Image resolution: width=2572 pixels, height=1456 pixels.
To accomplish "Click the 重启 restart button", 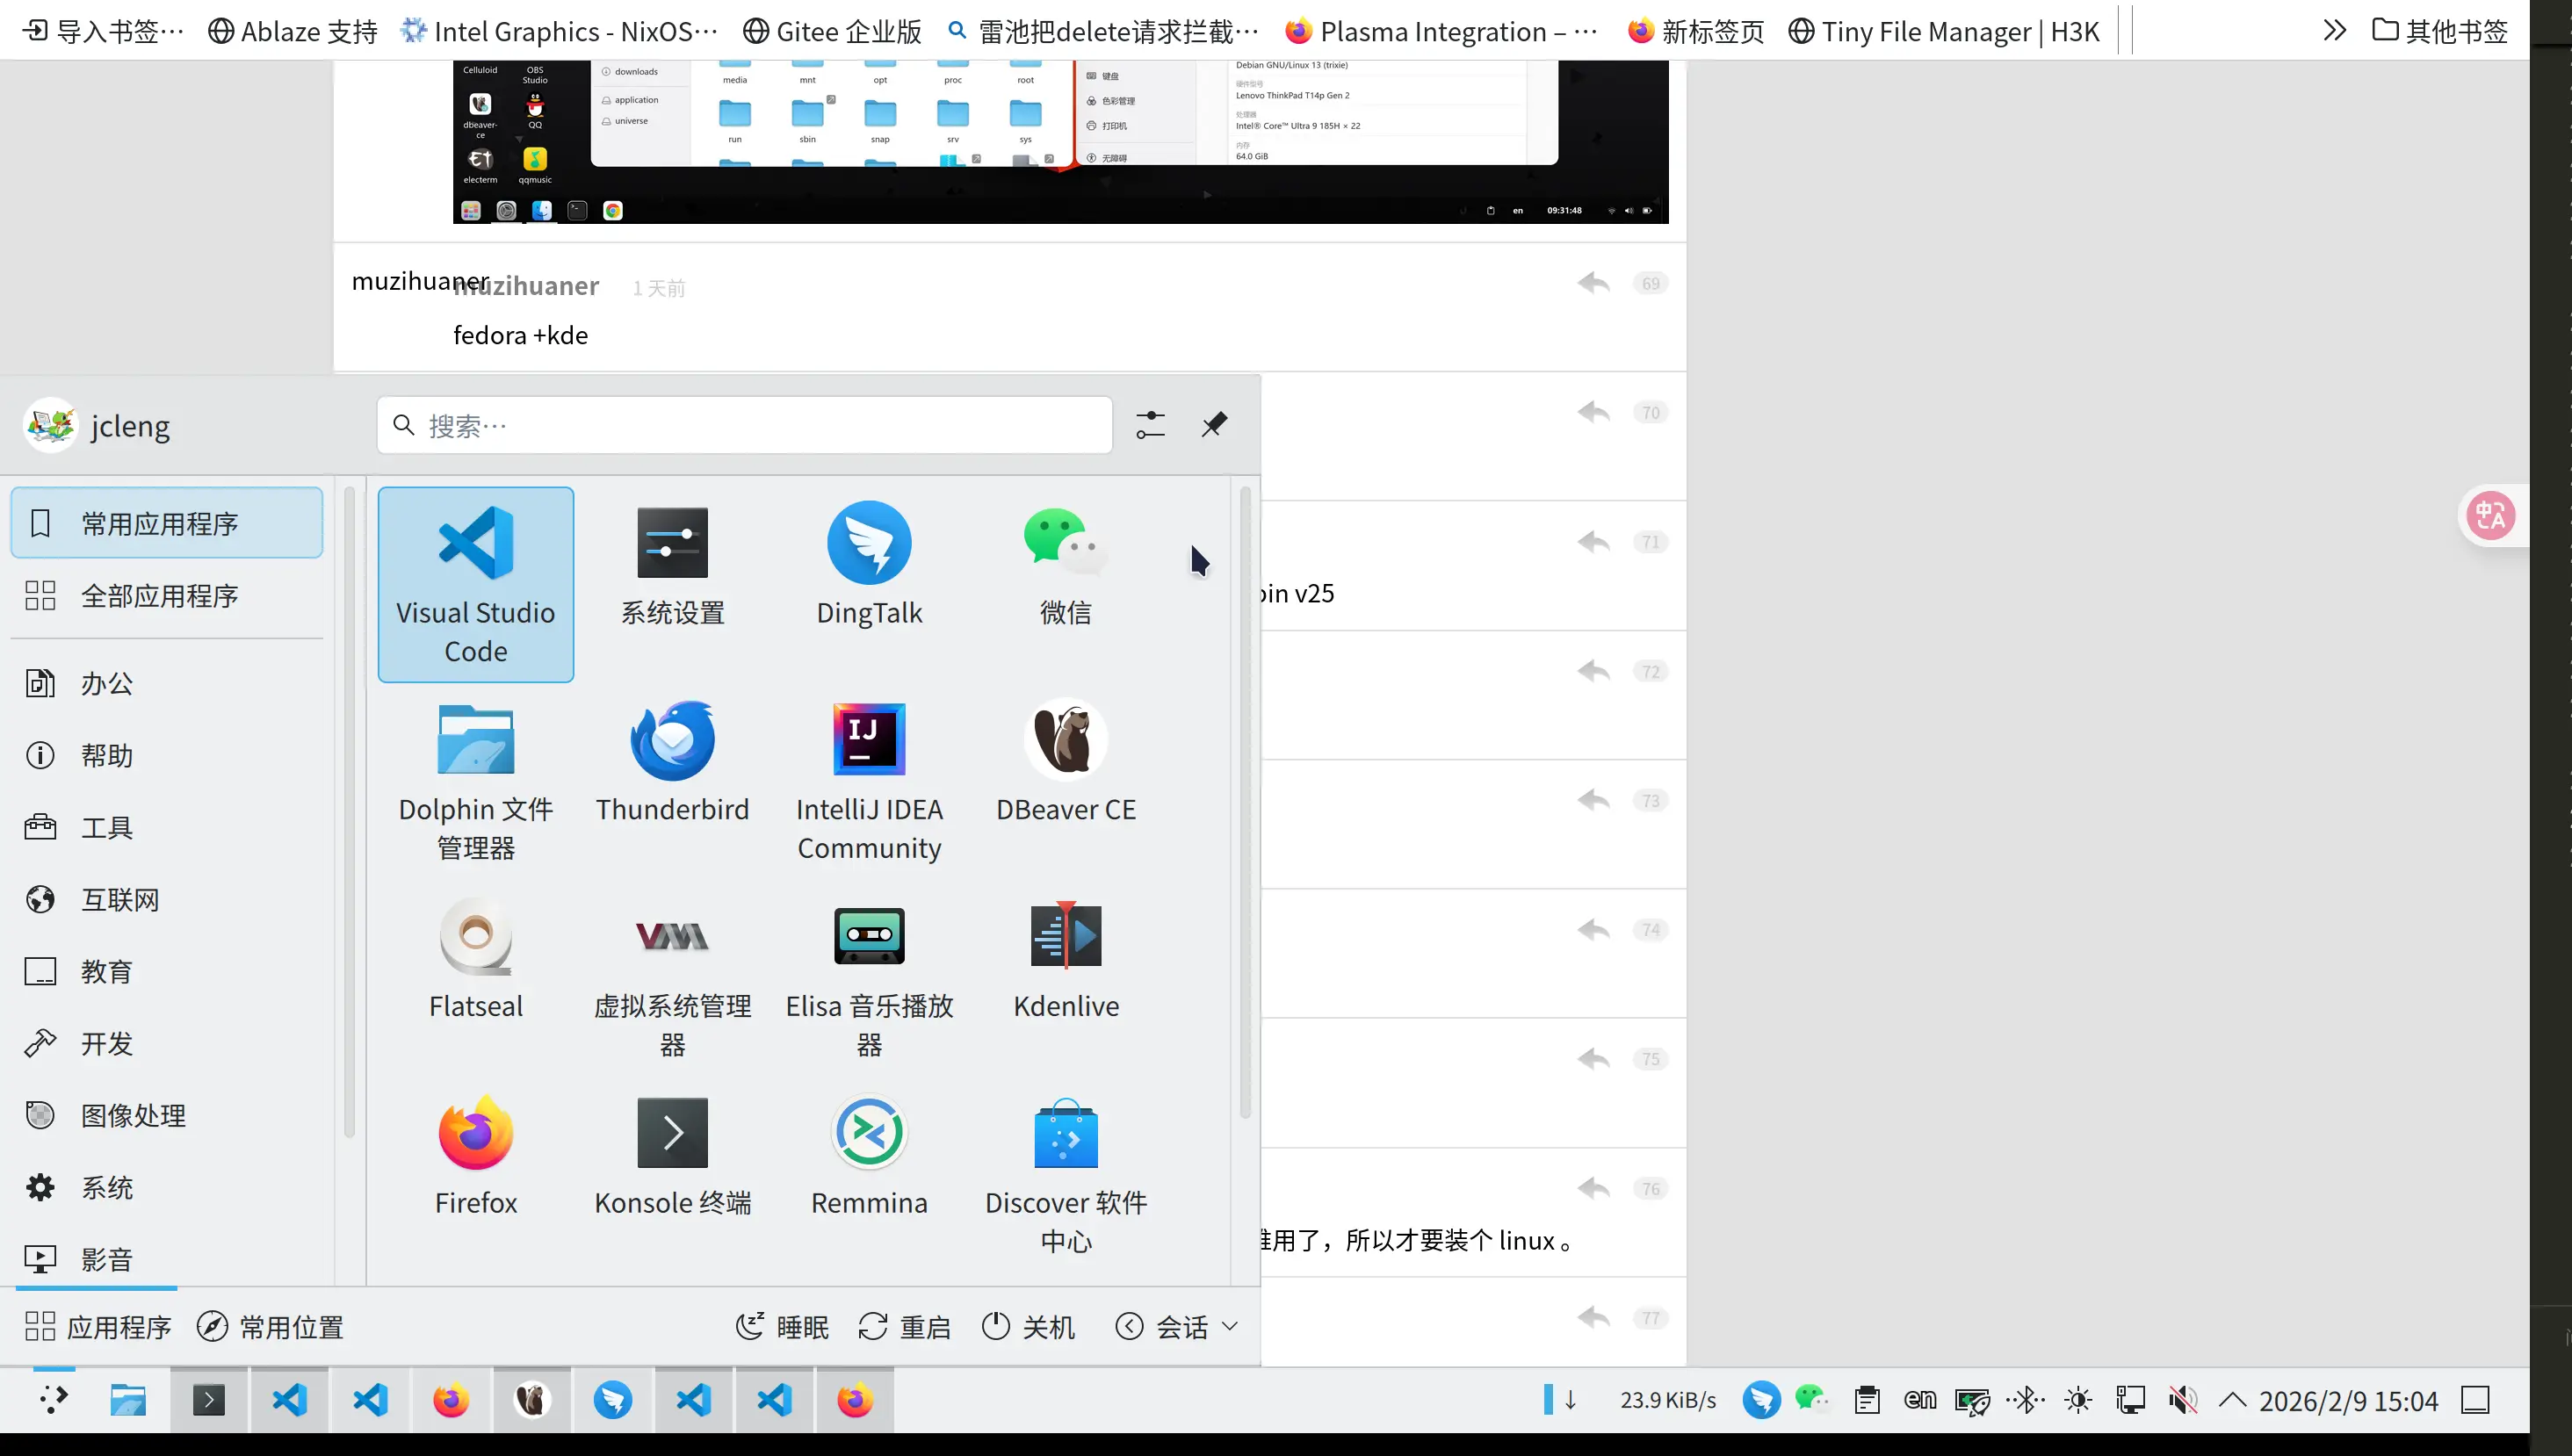I will click(x=904, y=1327).
